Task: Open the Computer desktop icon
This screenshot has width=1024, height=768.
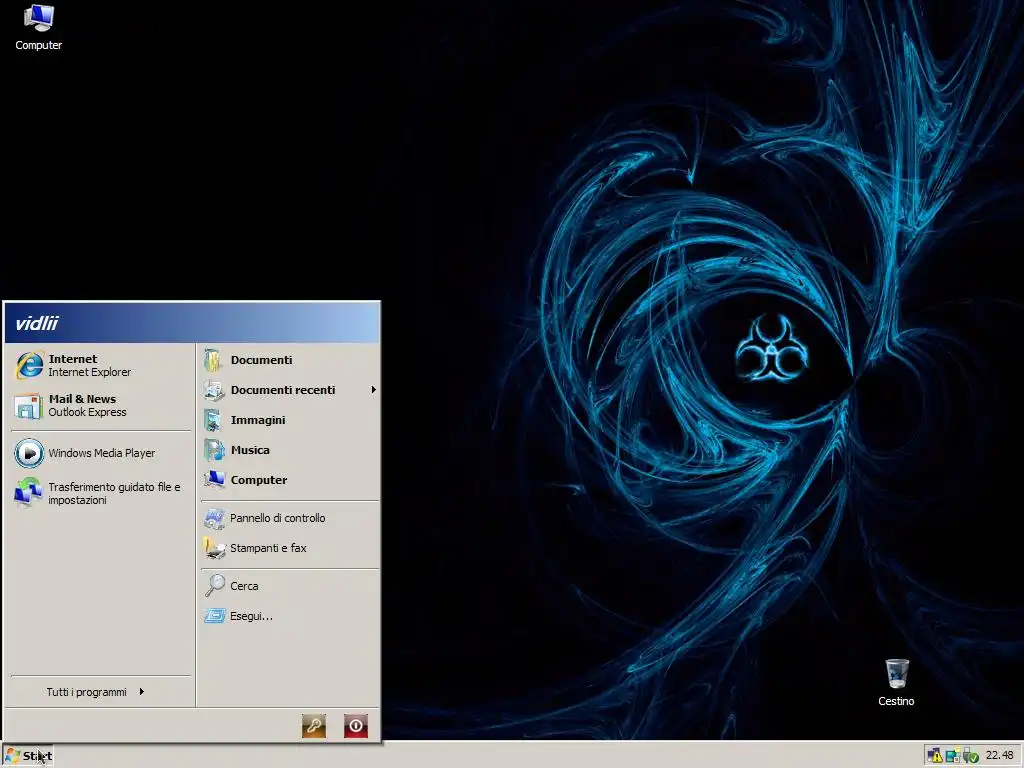Action: click(38, 27)
